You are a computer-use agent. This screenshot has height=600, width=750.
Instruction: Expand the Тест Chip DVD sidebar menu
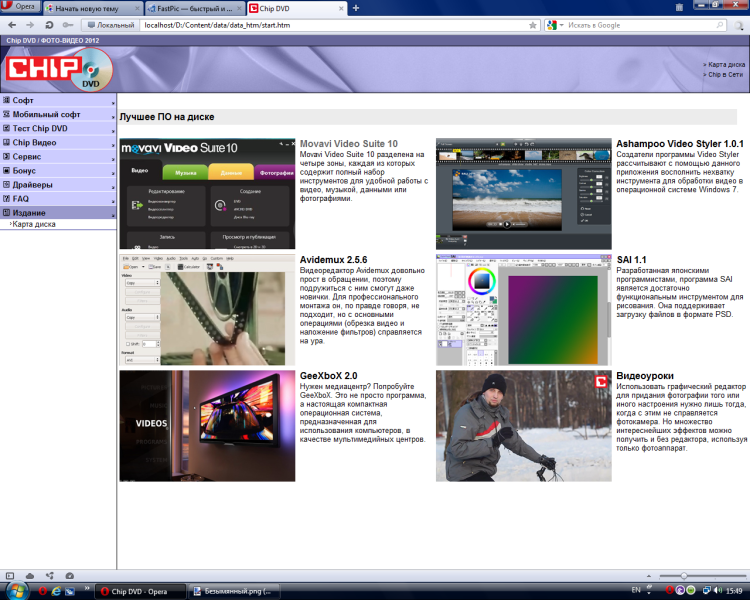coord(58,128)
